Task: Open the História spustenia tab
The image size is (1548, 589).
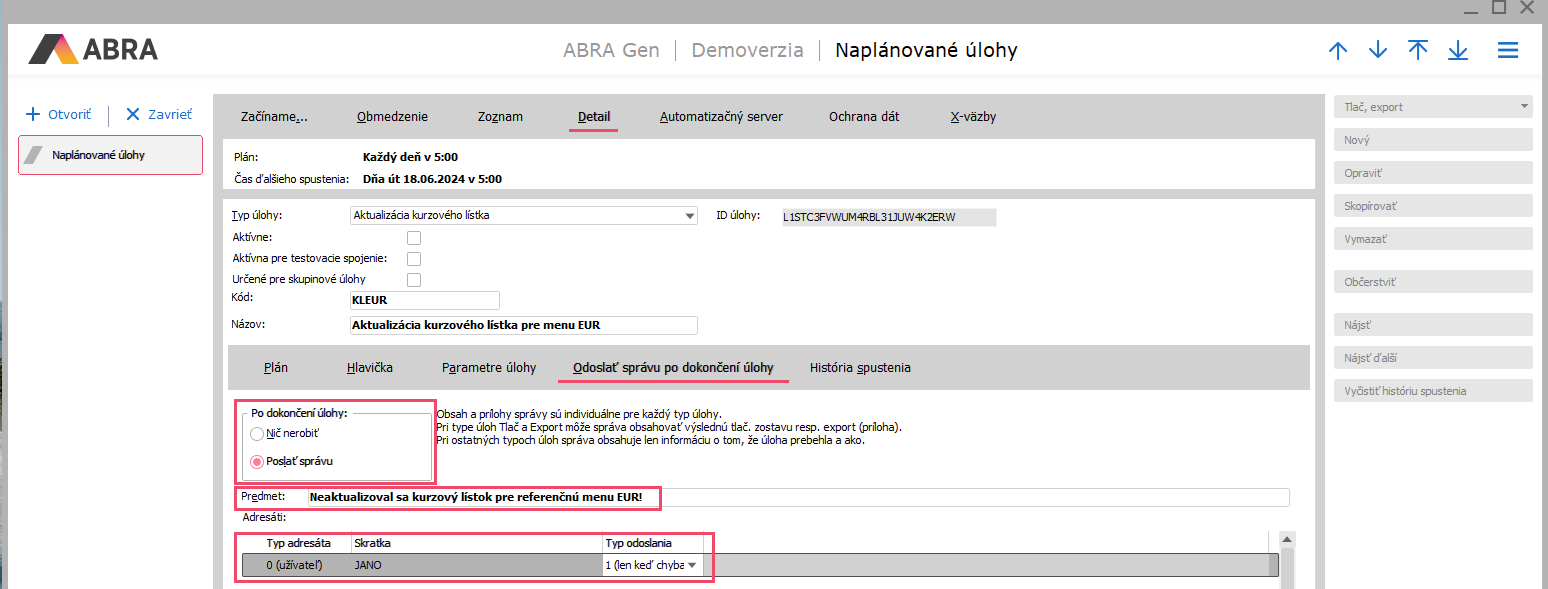Action: point(860,367)
